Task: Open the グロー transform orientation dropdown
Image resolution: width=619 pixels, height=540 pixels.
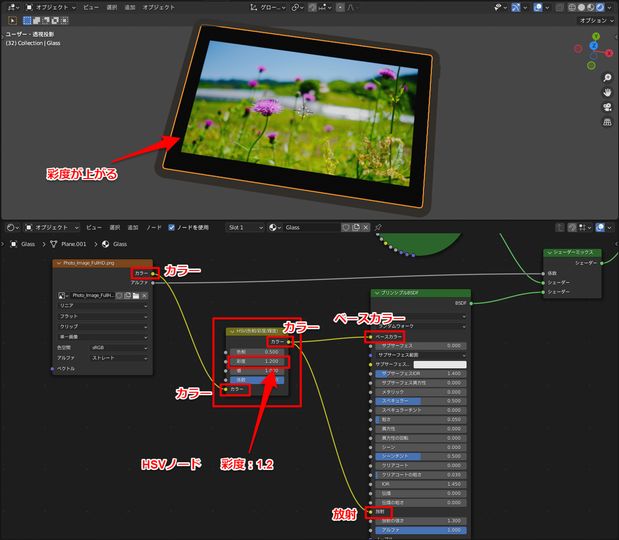Action: pyautogui.click(x=268, y=7)
